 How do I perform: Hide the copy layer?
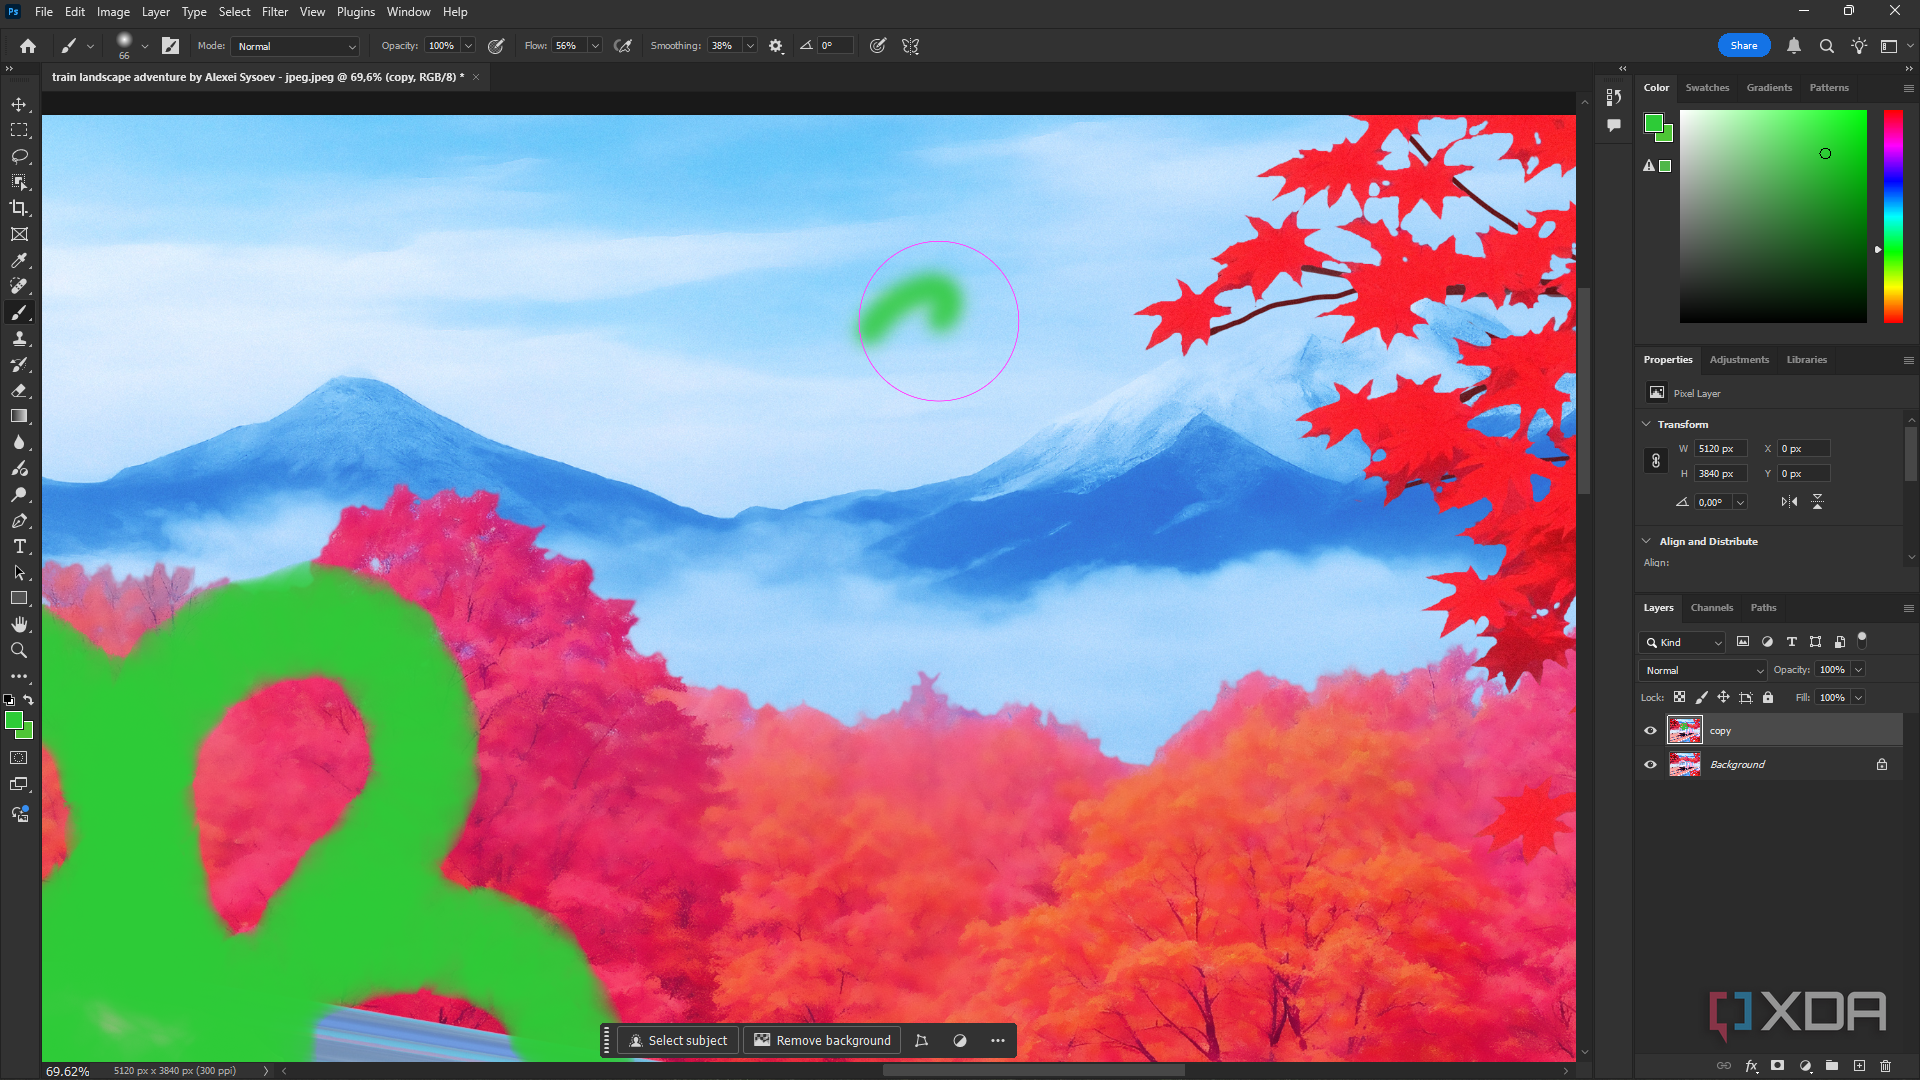[1651, 731]
